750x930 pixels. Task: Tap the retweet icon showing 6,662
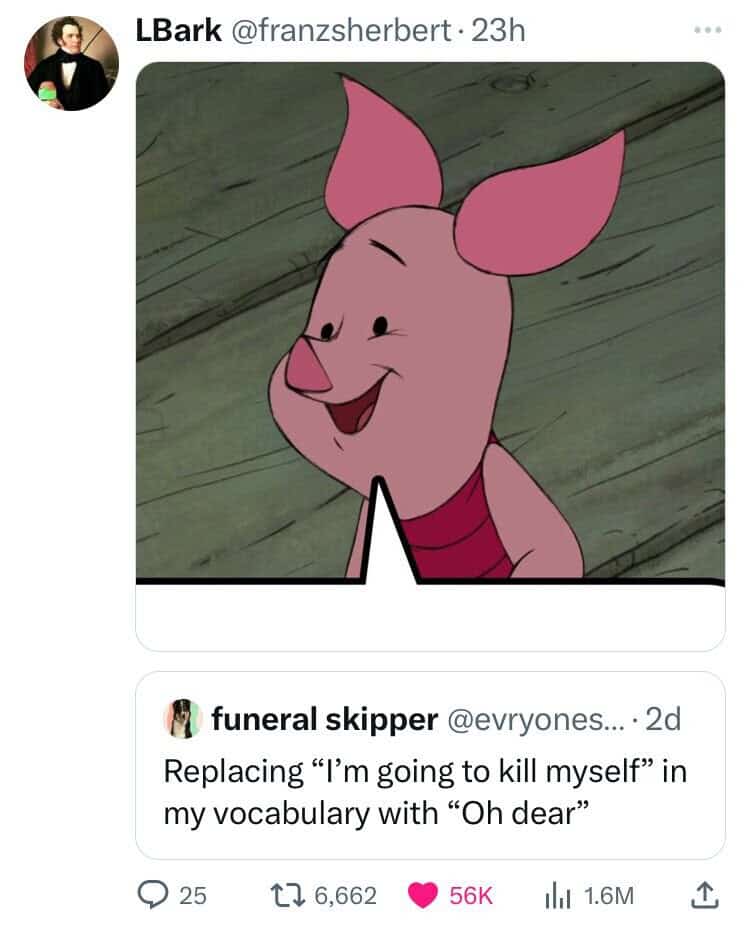tap(288, 895)
